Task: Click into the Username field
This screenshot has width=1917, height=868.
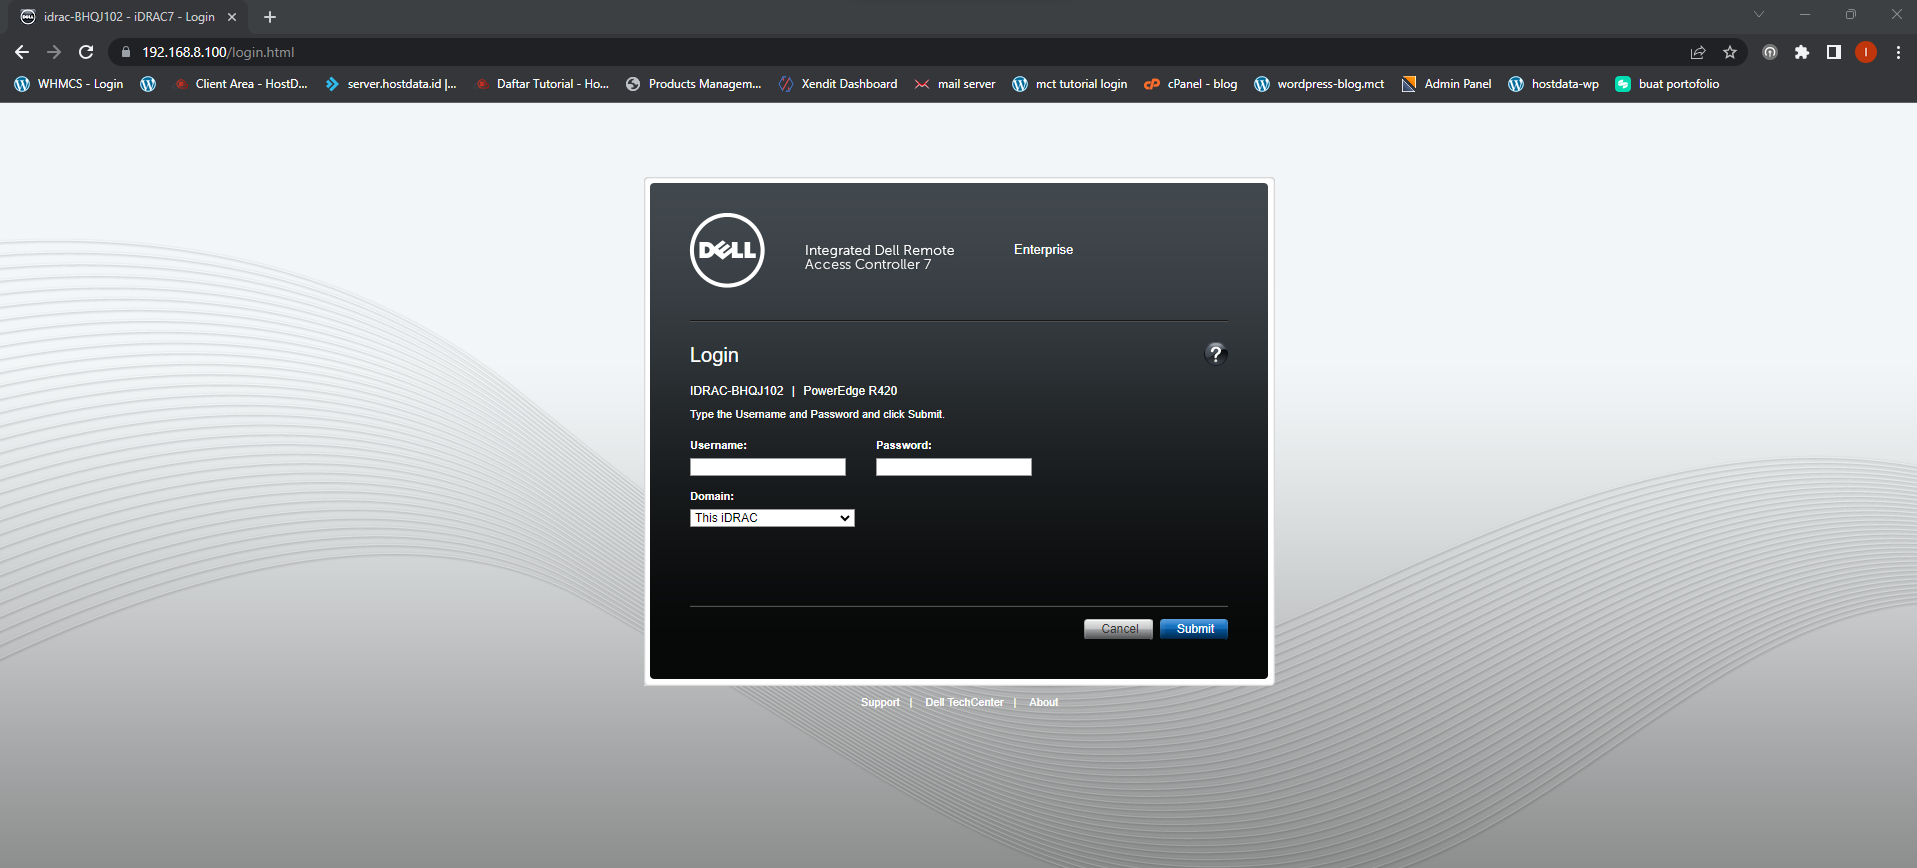Action: click(768, 467)
